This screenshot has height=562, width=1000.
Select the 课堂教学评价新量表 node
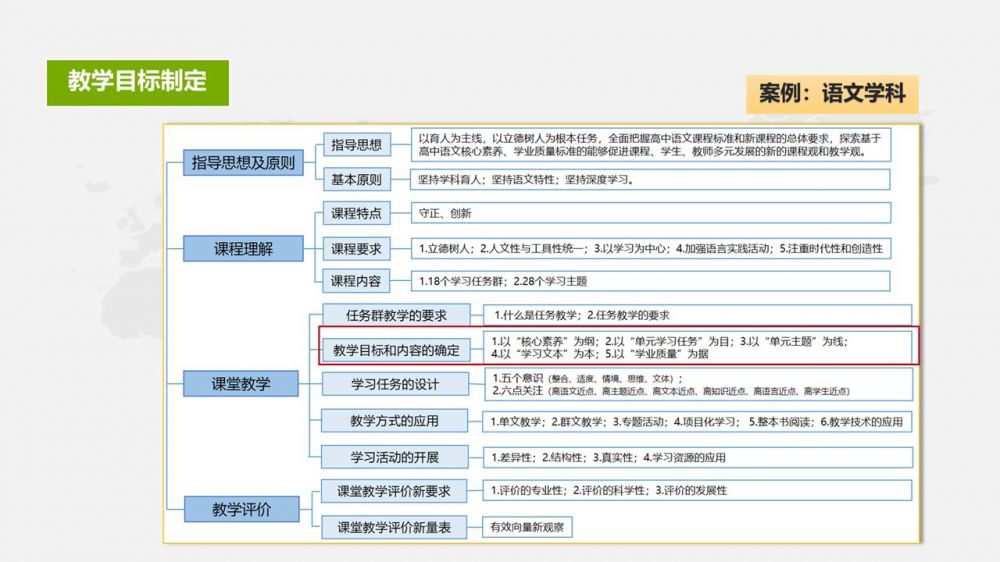click(394, 527)
